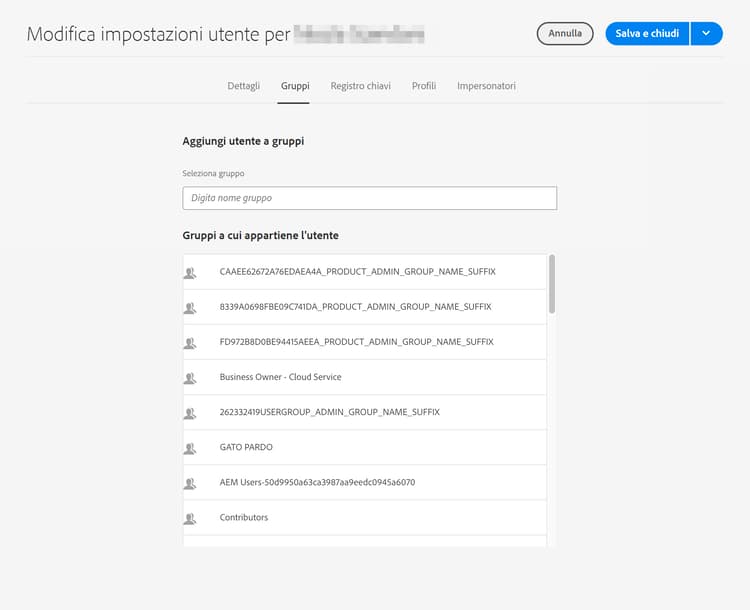
Task: Click group icon beside FD972B8D0BE94415AEEA product admin group
Action: point(190,342)
